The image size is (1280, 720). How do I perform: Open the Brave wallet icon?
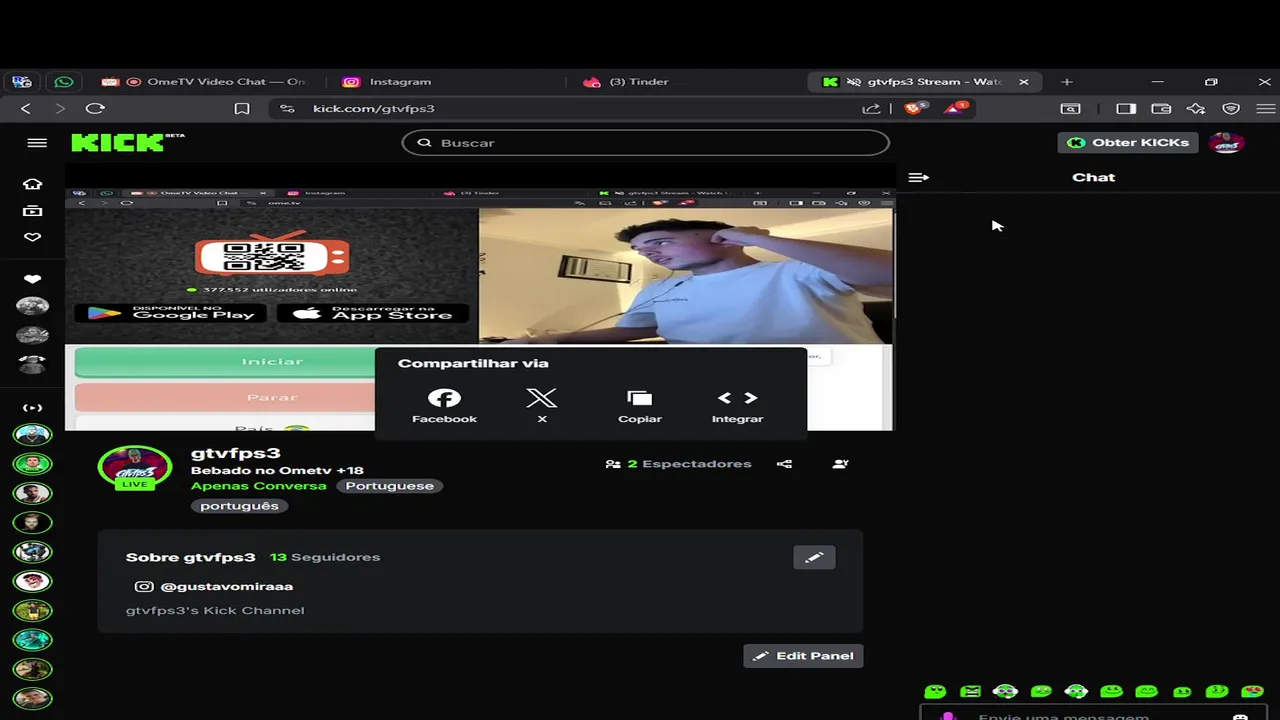pos(1161,108)
